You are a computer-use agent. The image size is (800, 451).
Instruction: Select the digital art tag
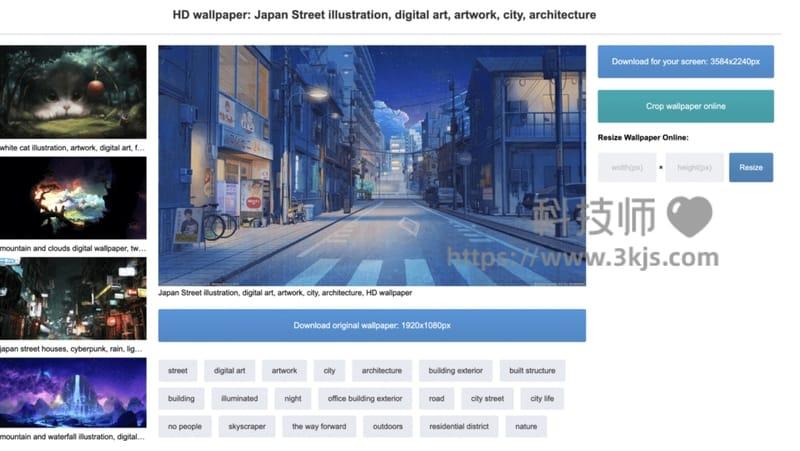click(230, 370)
